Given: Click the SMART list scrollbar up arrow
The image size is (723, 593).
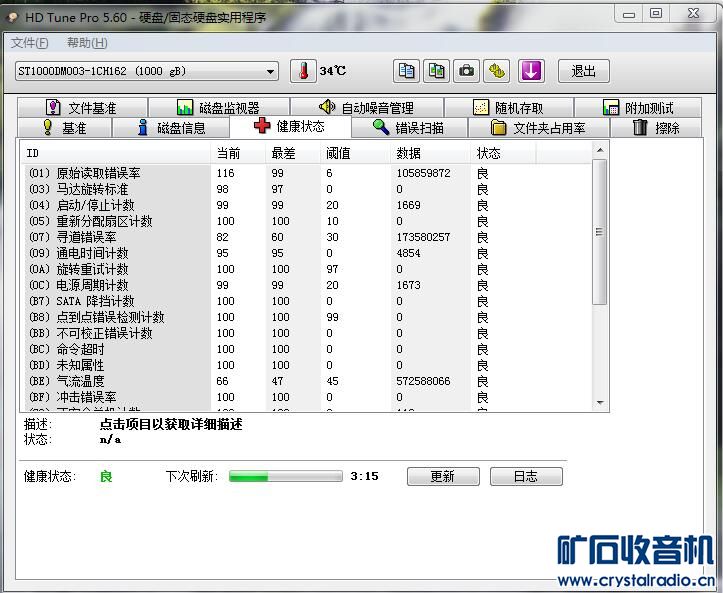Looking at the screenshot, I should 599,150.
